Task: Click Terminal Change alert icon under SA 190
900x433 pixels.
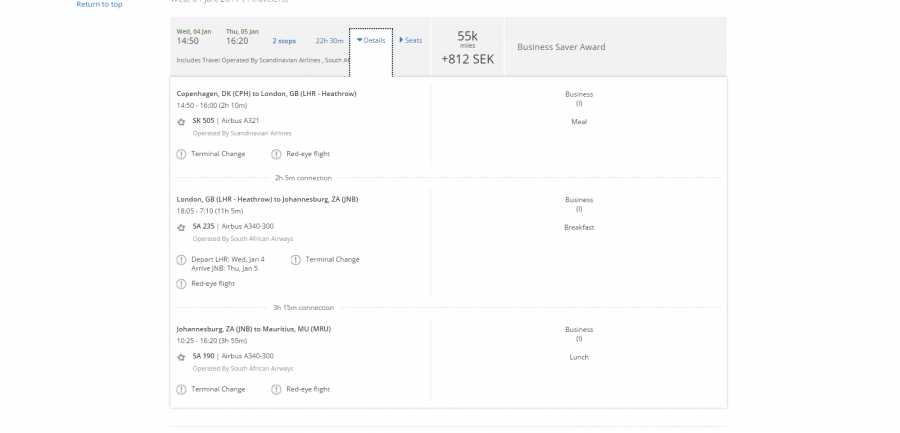Action: coord(181,389)
